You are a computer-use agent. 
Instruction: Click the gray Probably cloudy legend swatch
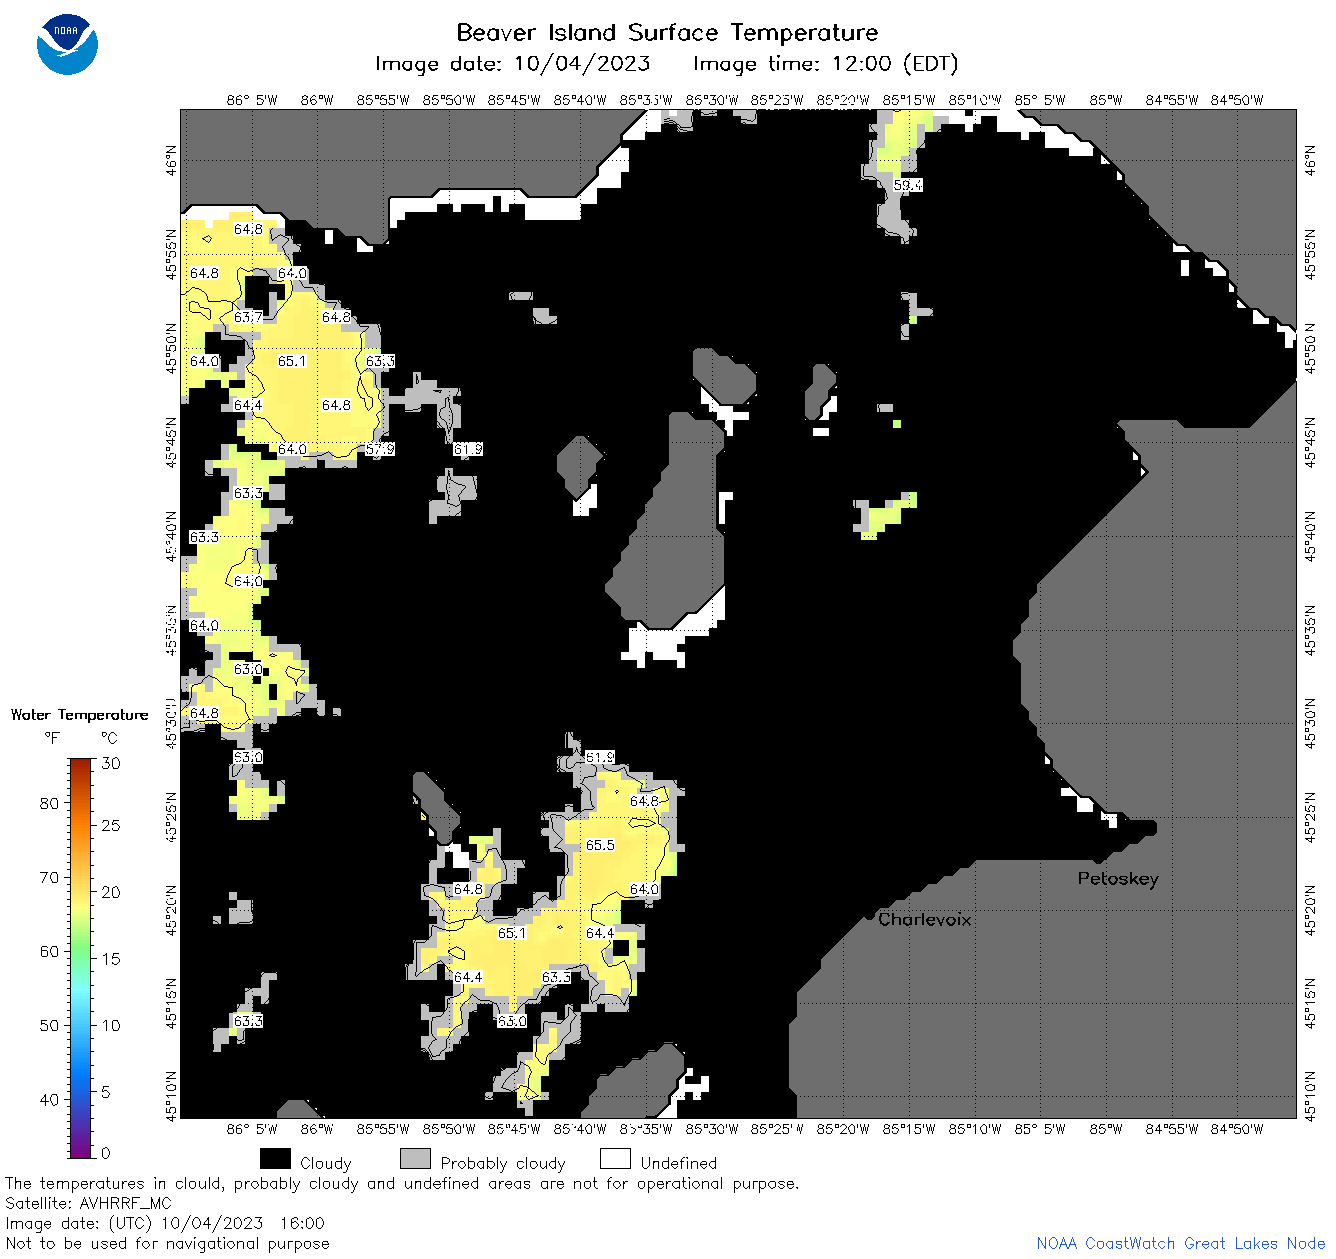pyautogui.click(x=415, y=1159)
